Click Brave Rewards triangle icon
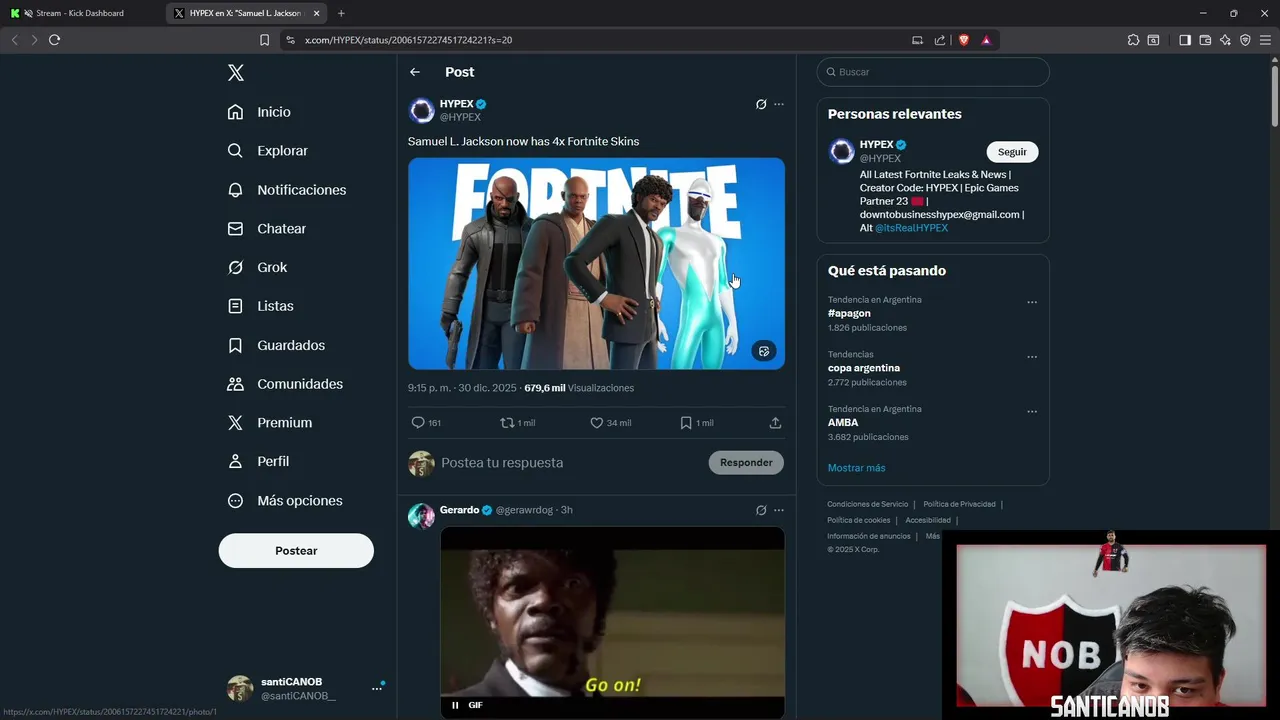The height and width of the screenshot is (720, 1280). tap(986, 40)
